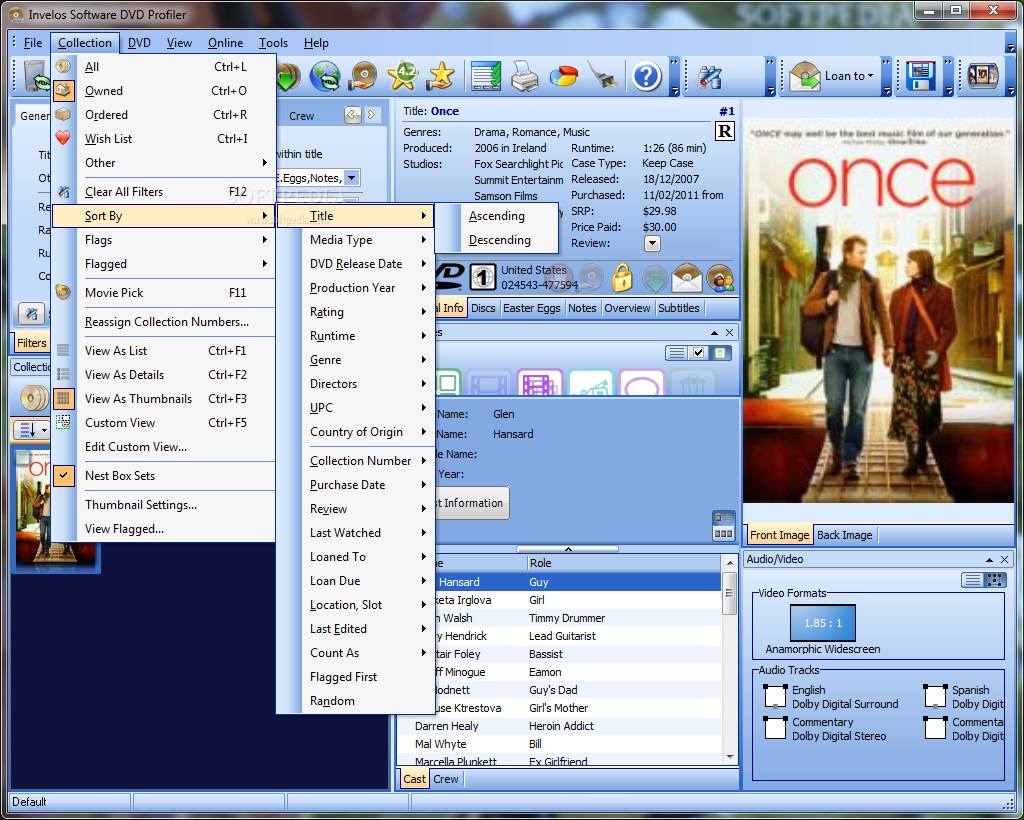
Task: Click the box icon beside Owned
Action: [63, 90]
